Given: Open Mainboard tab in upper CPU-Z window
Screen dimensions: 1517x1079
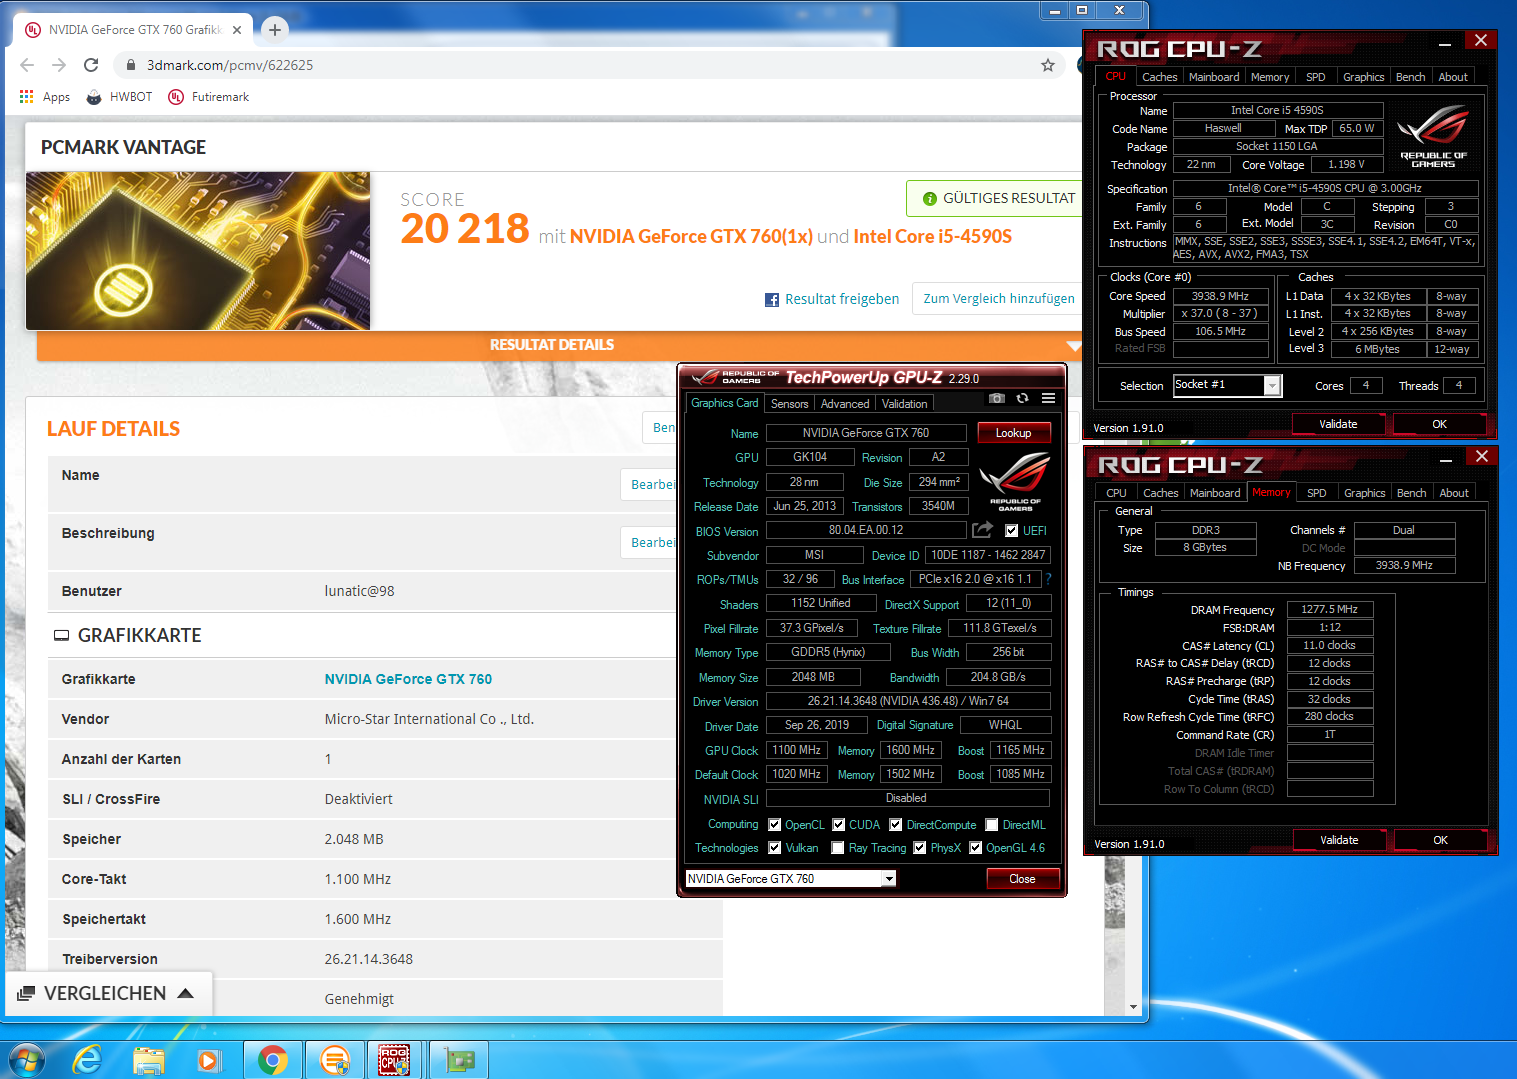Looking at the screenshot, I should (x=1214, y=77).
